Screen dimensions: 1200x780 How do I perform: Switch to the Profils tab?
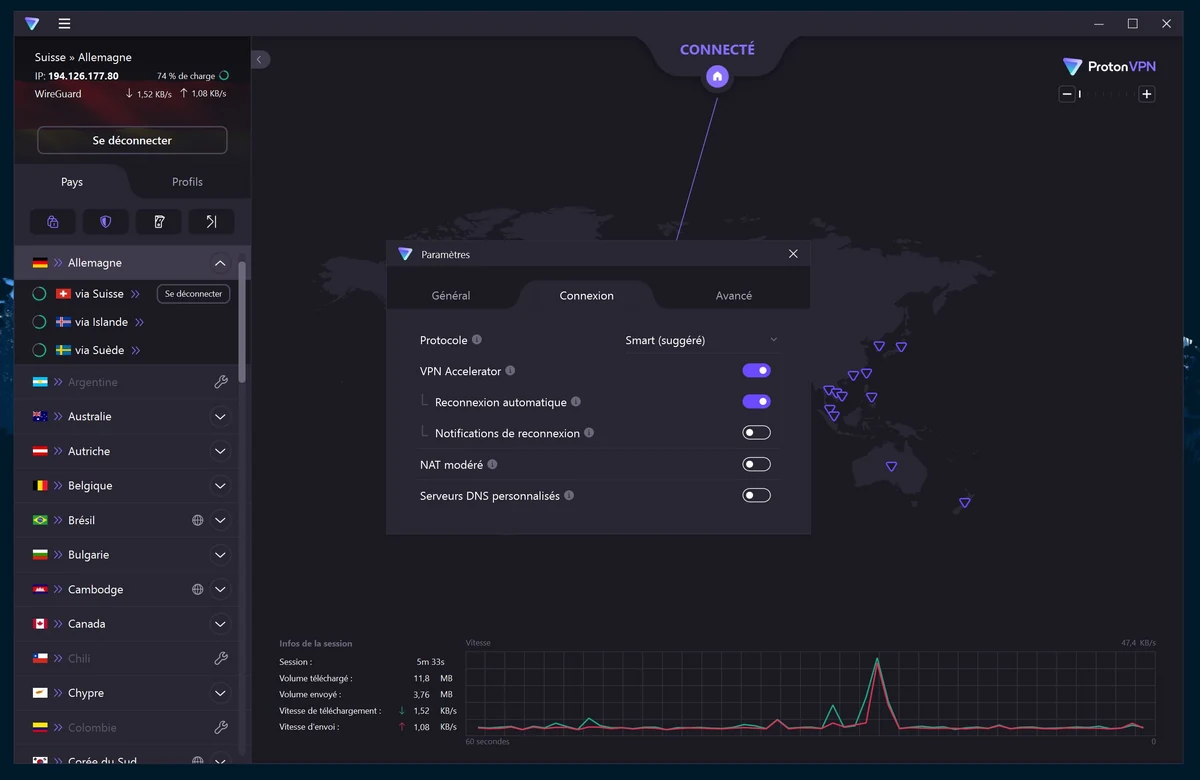click(x=187, y=182)
